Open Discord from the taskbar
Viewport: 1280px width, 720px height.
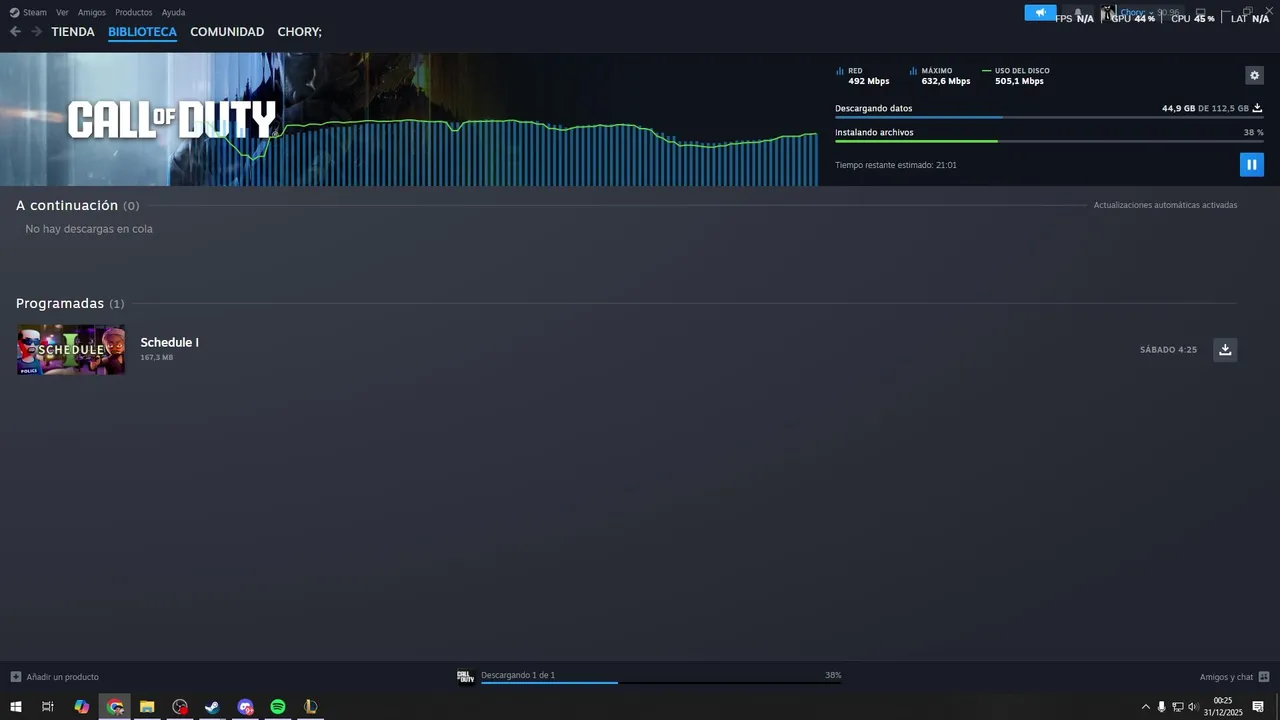coord(245,707)
